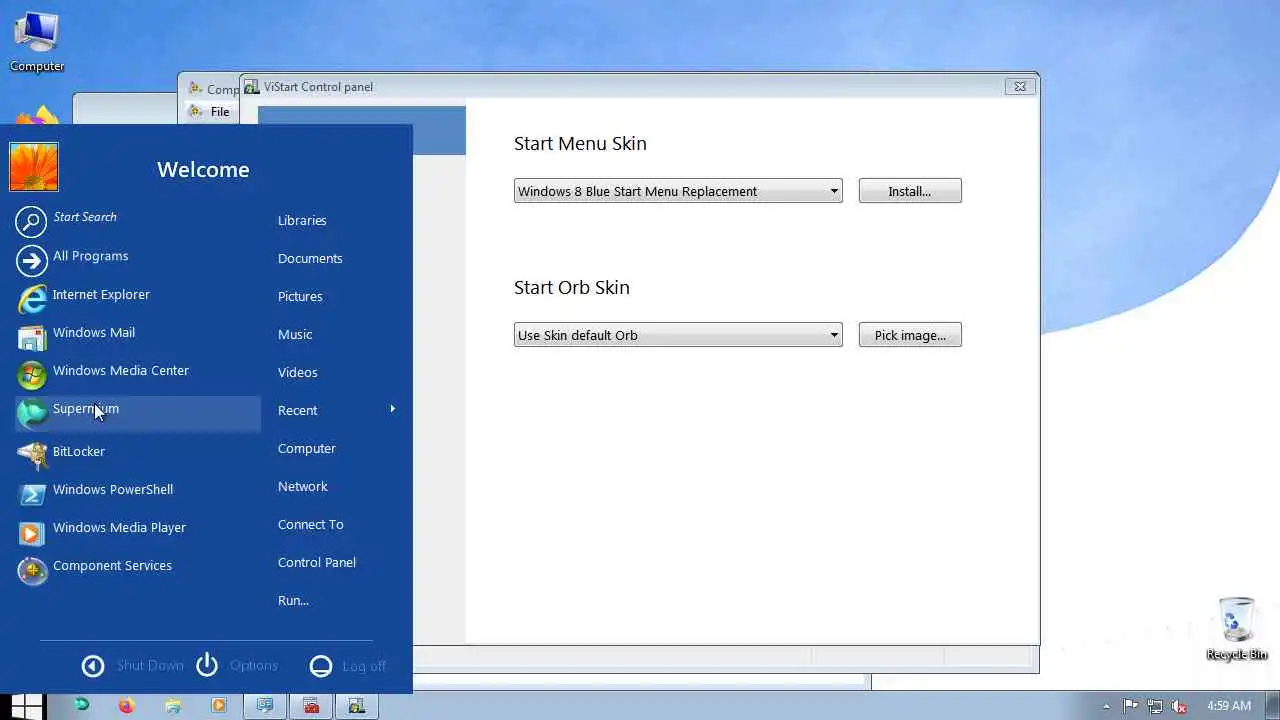1280x720 pixels.
Task: Open the Recycle Bin desktop icon
Action: point(1237,628)
